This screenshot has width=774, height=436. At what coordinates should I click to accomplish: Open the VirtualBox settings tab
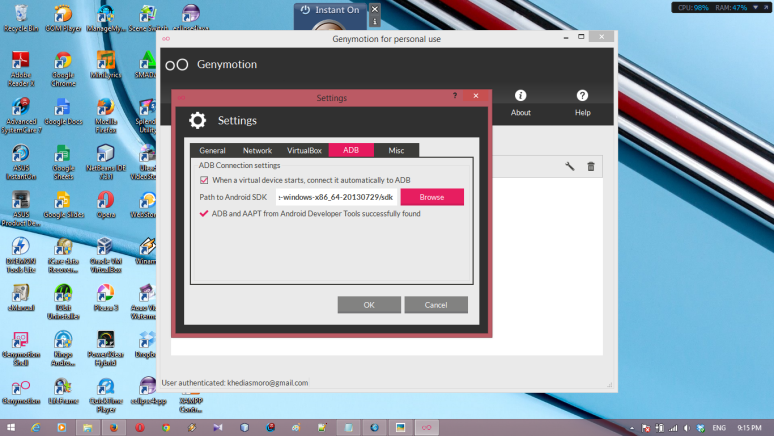pos(304,151)
